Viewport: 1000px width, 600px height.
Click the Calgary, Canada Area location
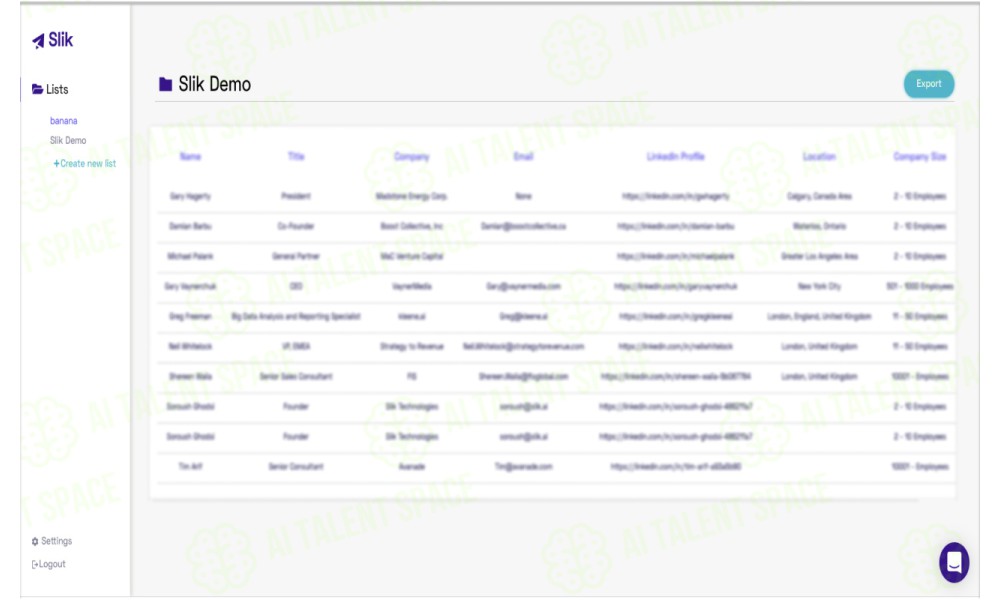point(819,196)
